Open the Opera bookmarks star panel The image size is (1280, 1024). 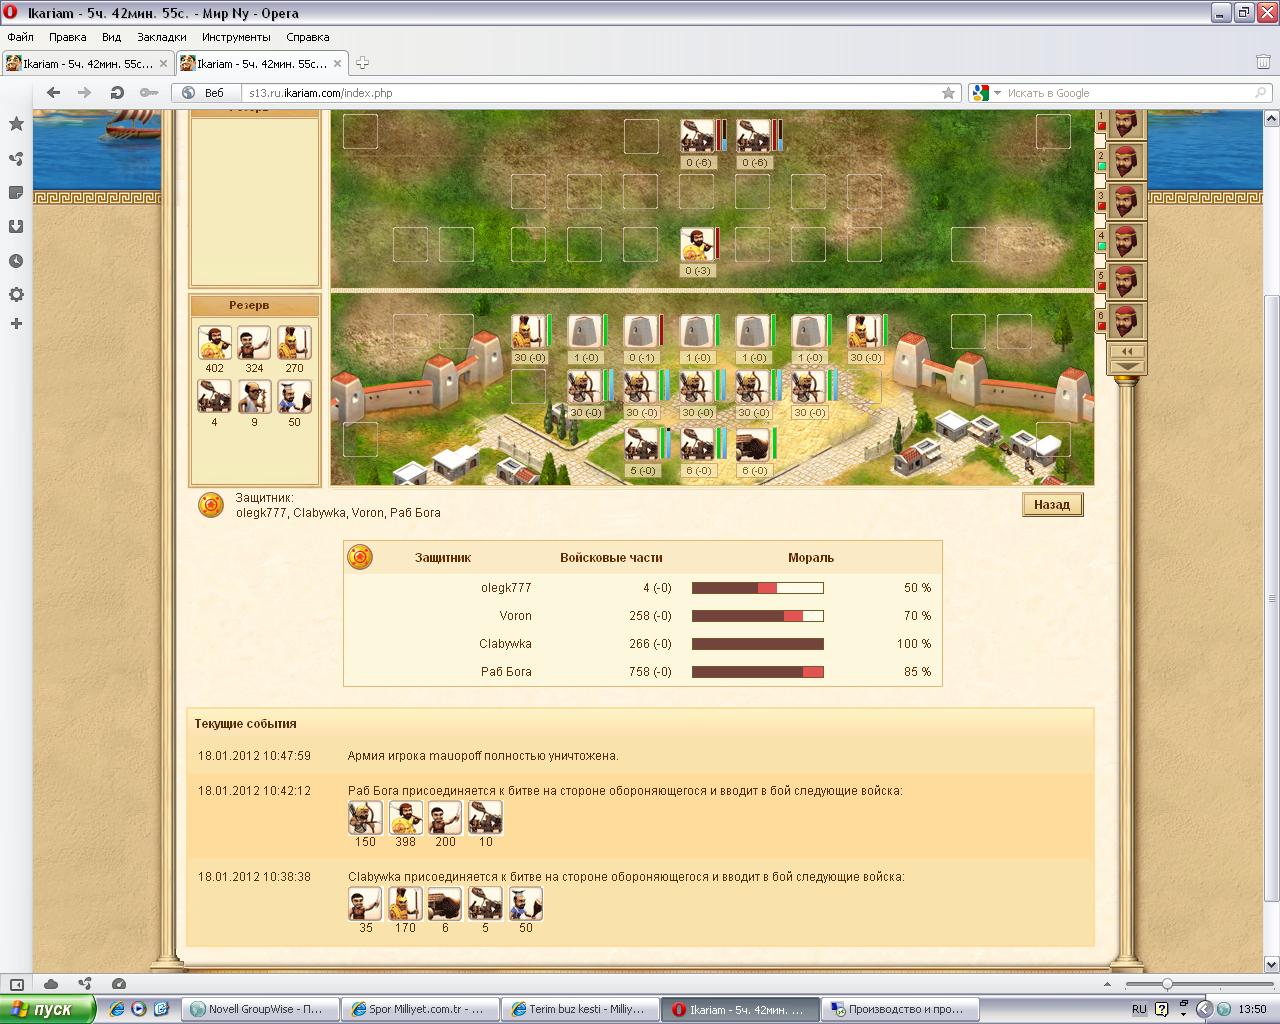(16, 124)
